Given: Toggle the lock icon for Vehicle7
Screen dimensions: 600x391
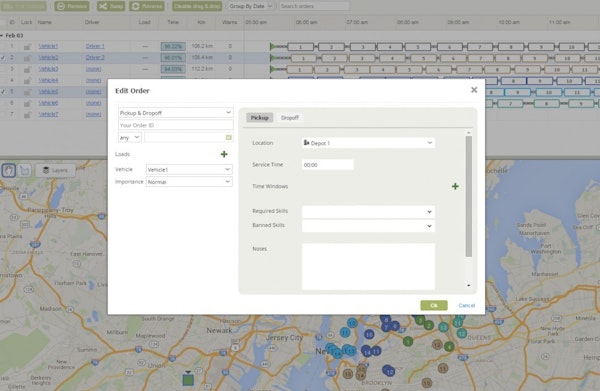Looking at the screenshot, I should click(27, 114).
